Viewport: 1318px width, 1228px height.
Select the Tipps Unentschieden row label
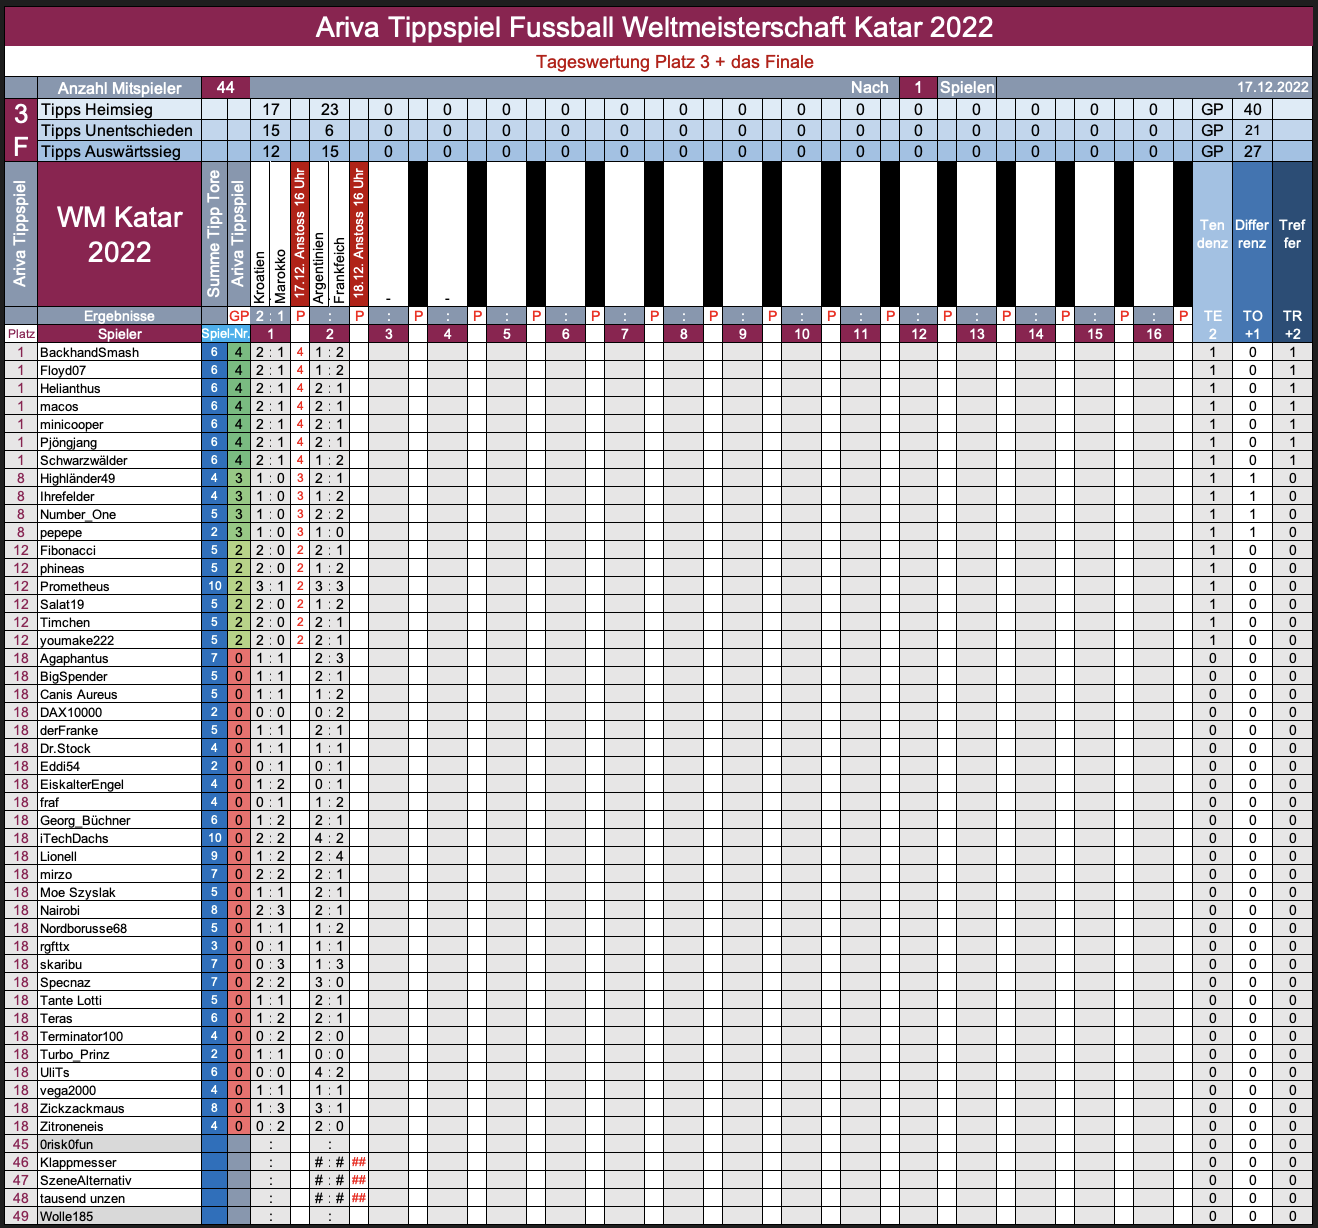click(x=117, y=131)
